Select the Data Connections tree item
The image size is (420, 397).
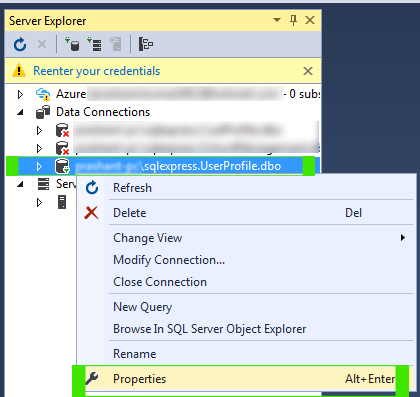pyautogui.click(x=103, y=112)
